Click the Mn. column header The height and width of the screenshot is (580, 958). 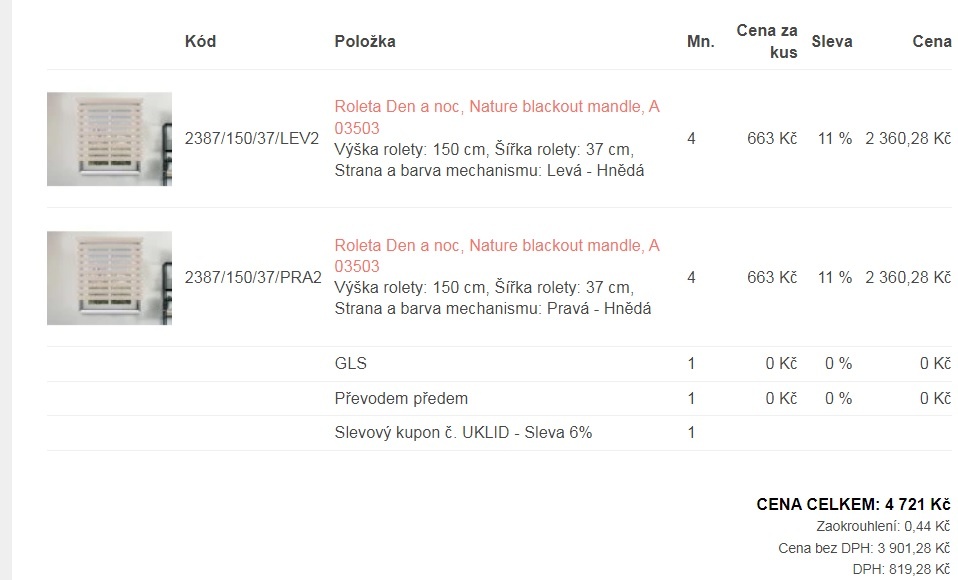[700, 41]
